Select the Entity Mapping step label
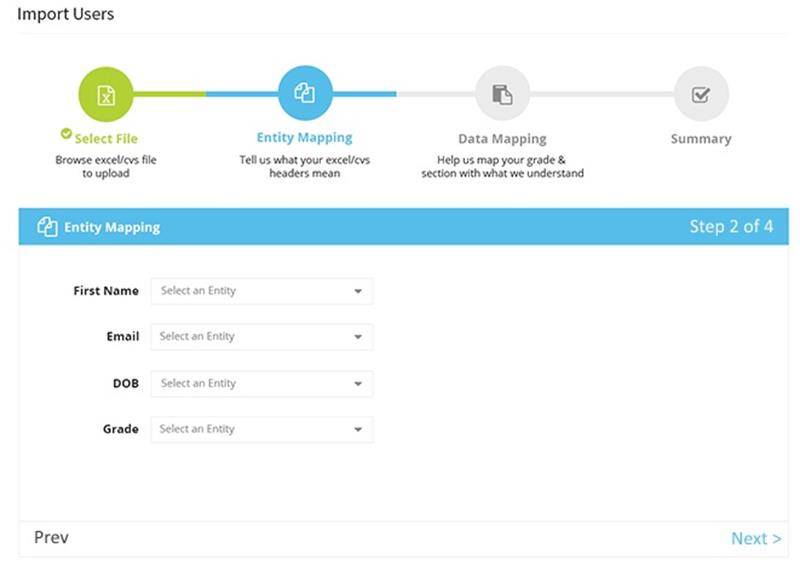 [304, 138]
